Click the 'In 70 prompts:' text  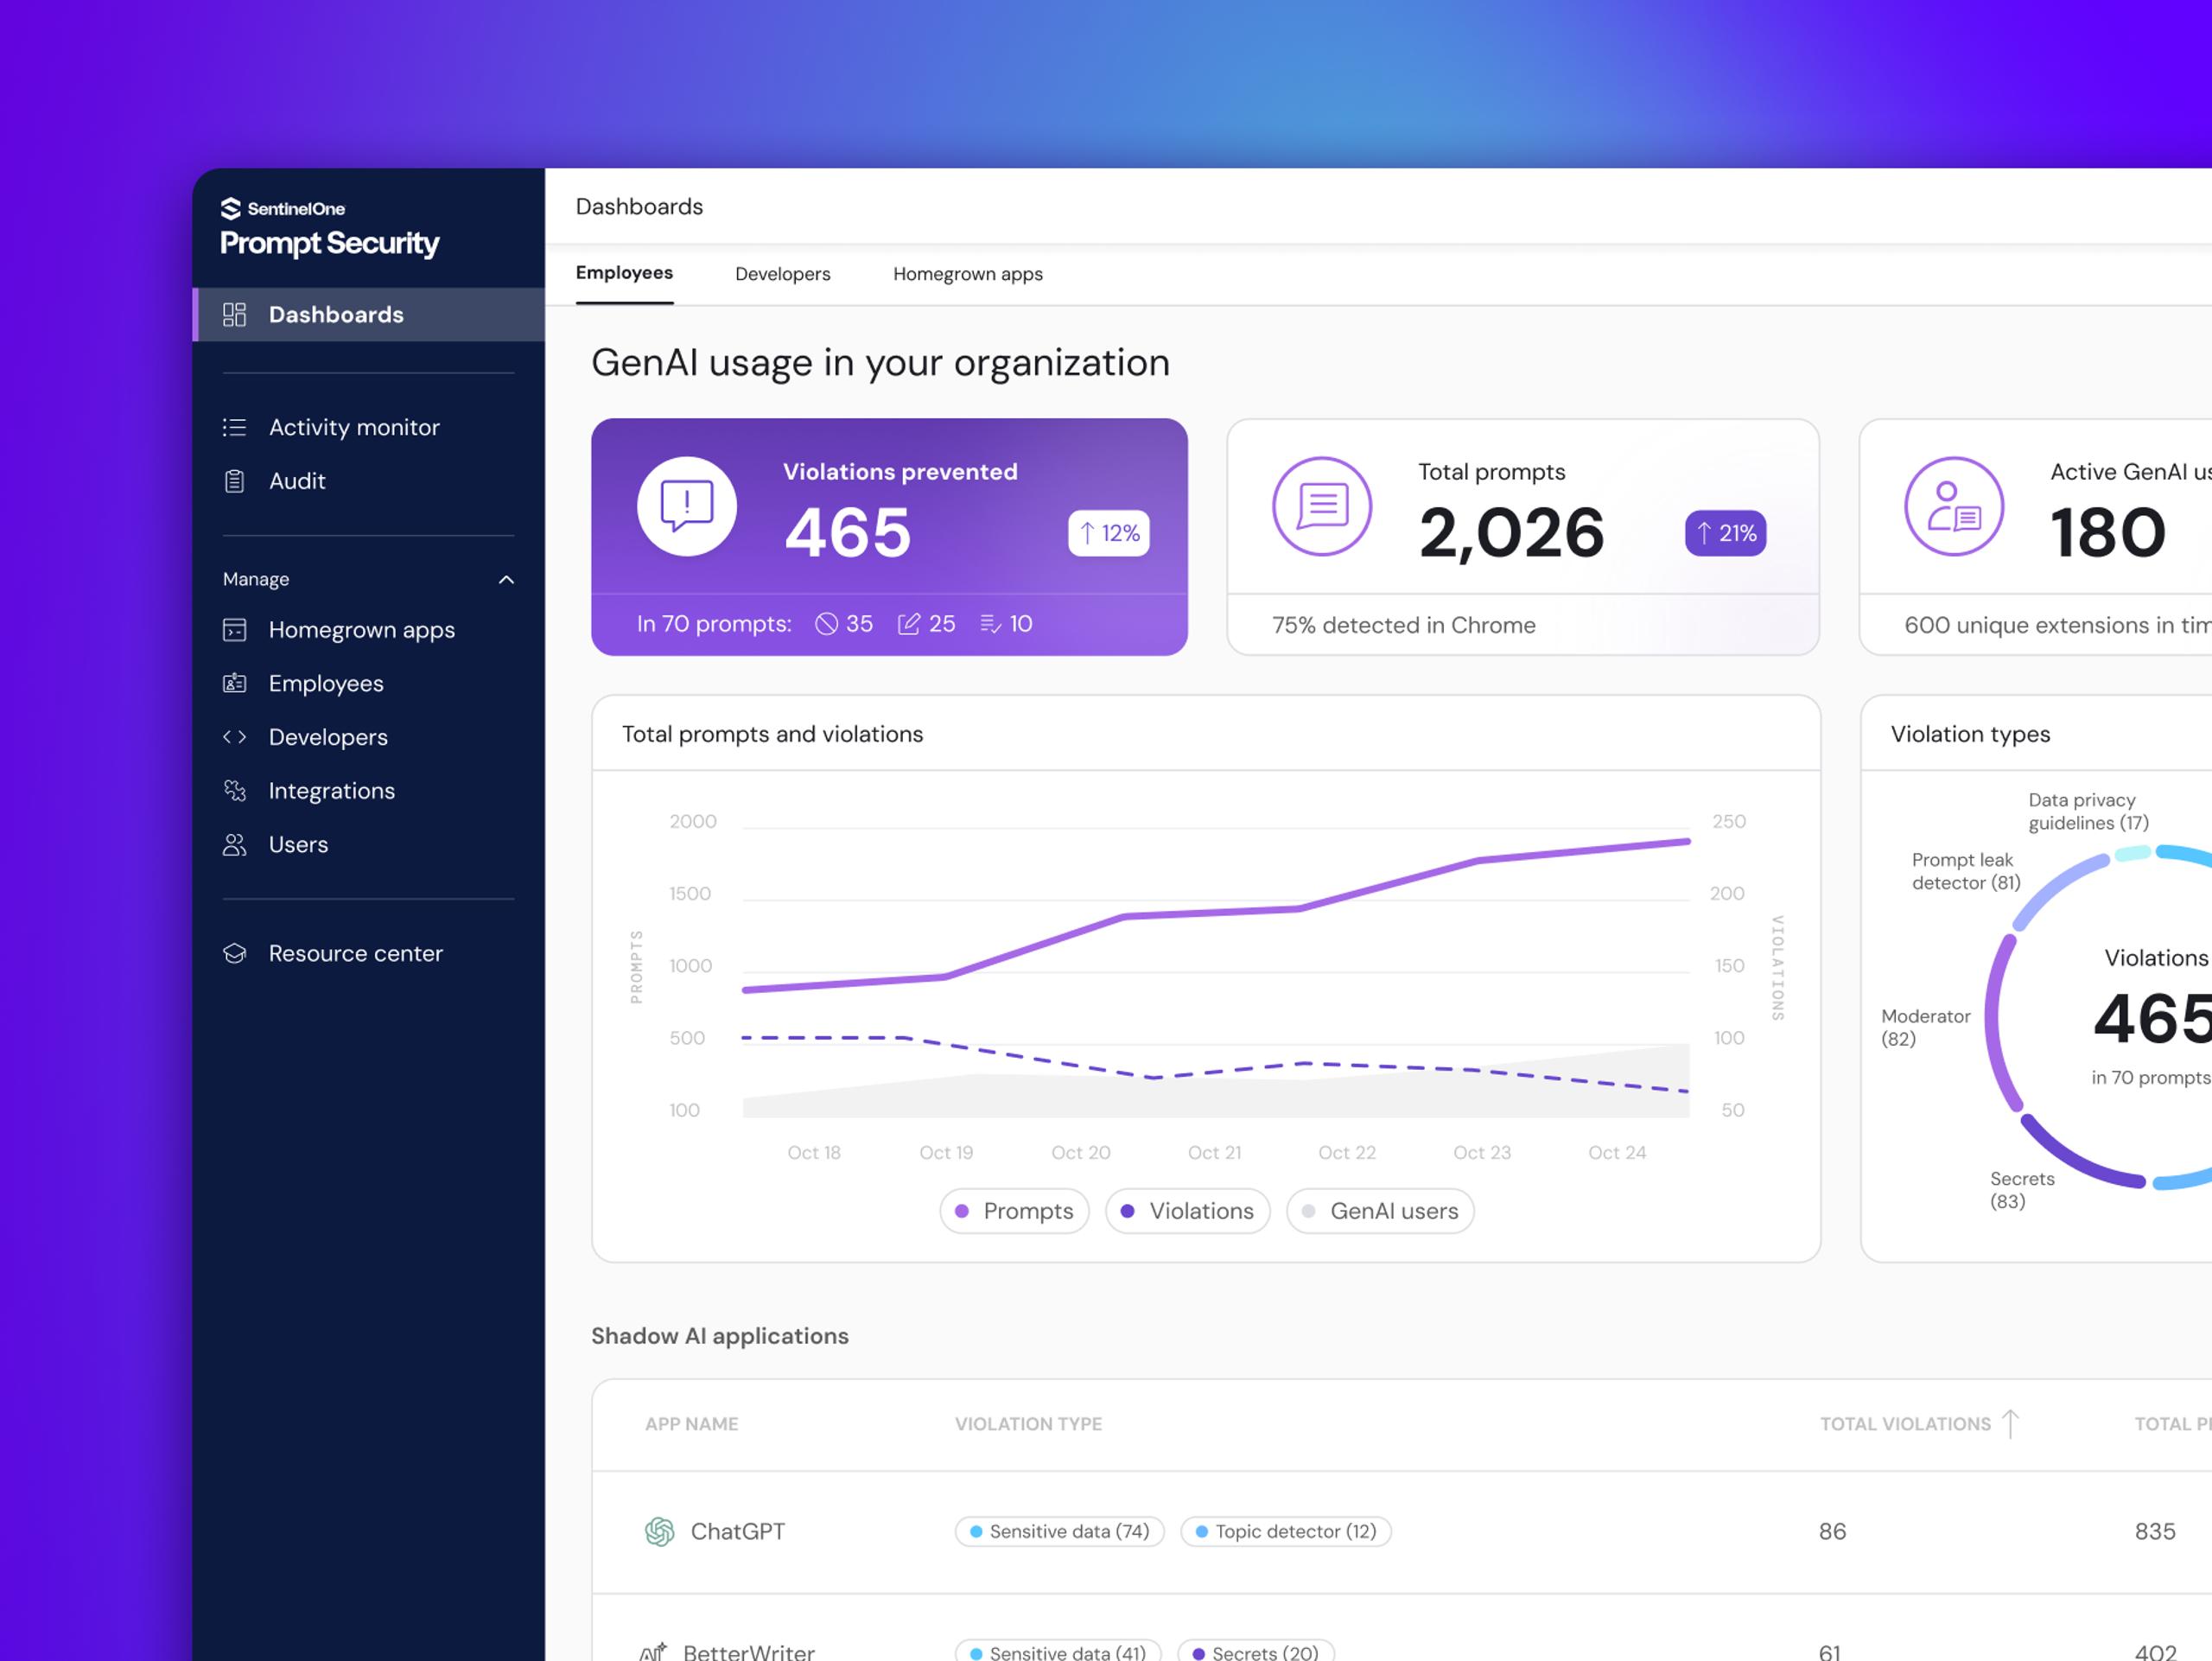click(x=714, y=624)
